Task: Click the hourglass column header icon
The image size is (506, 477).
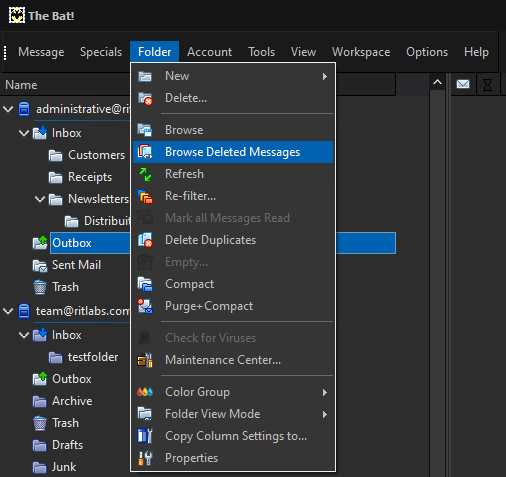Action: point(487,84)
